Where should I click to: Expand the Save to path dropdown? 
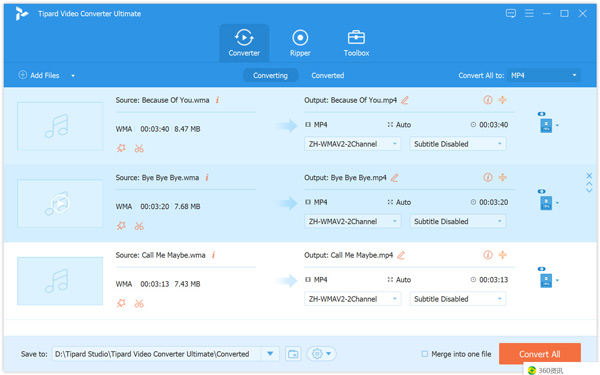270,354
